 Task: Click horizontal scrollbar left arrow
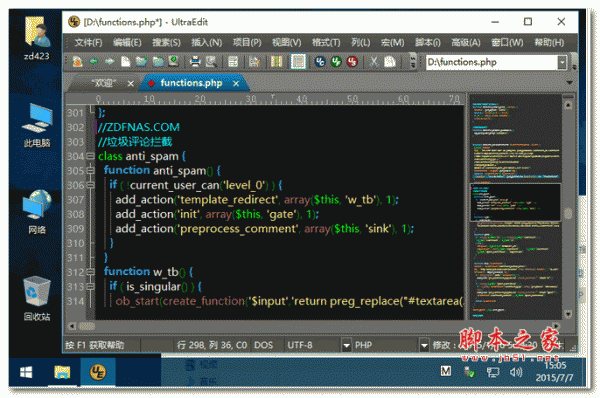coord(72,326)
